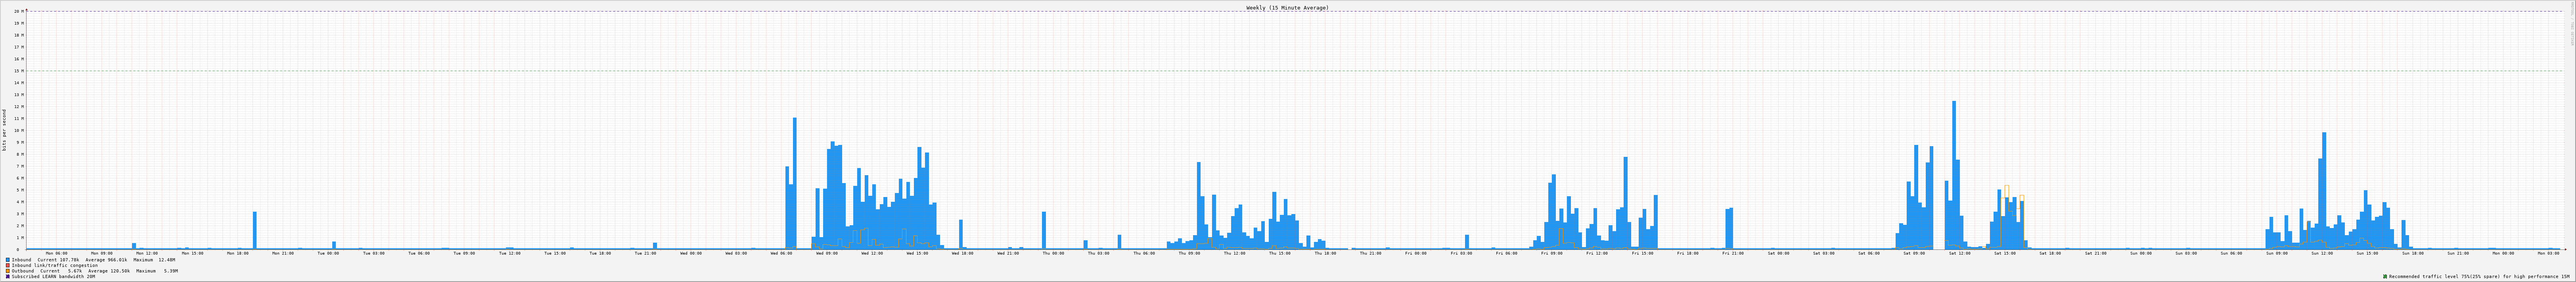Click the purple Subscribed LEARN bandwidth swatch
This screenshot has width=2576, height=282.
[8, 277]
